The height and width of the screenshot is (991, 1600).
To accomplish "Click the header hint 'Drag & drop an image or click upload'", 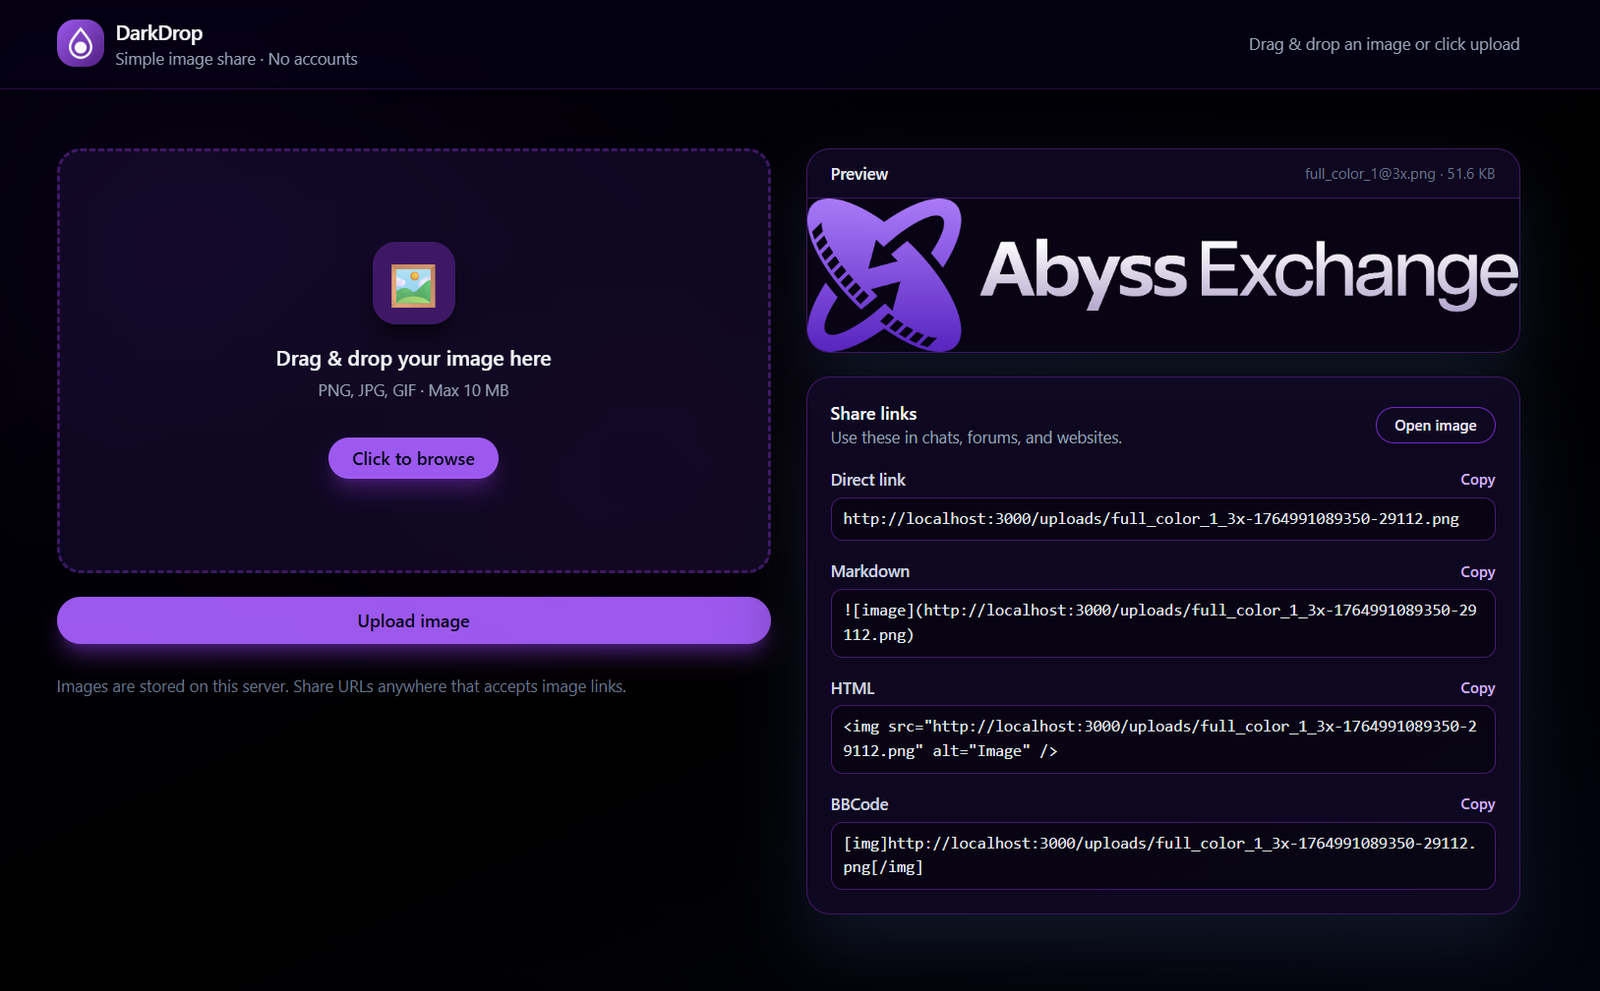I will 1383,44.
